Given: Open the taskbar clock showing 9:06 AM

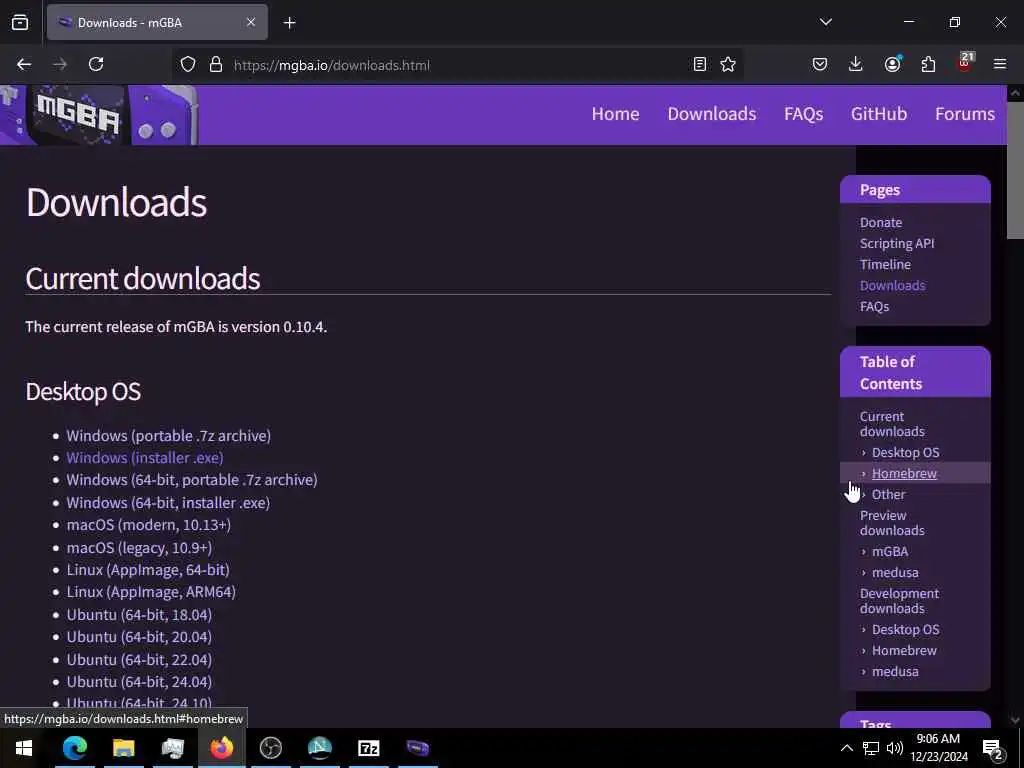Looking at the screenshot, I should 938,748.
